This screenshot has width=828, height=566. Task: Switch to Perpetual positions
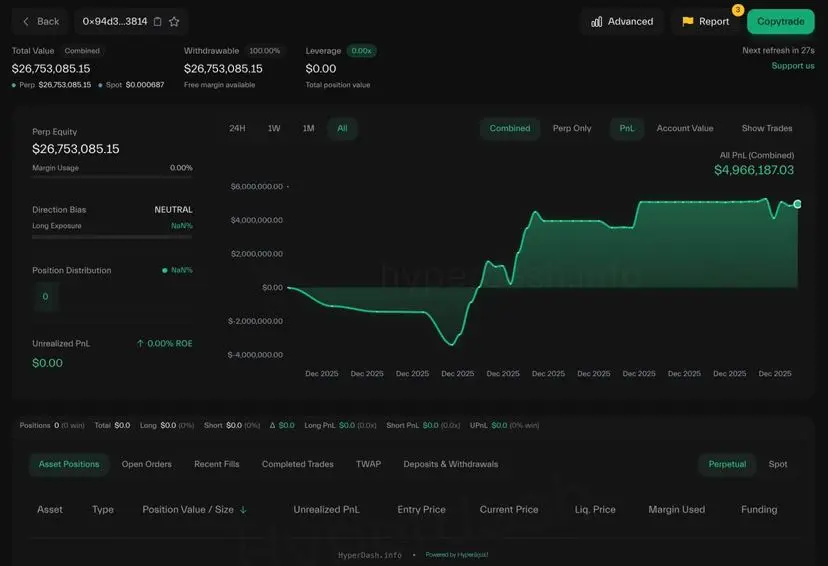point(727,464)
